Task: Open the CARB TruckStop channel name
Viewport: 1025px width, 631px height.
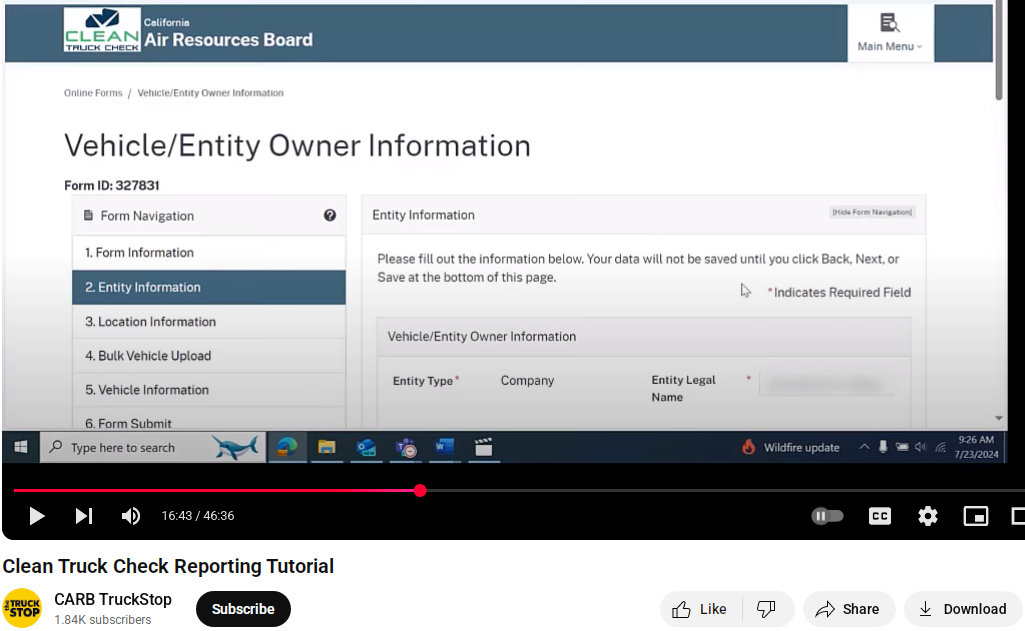Action: pos(113,599)
